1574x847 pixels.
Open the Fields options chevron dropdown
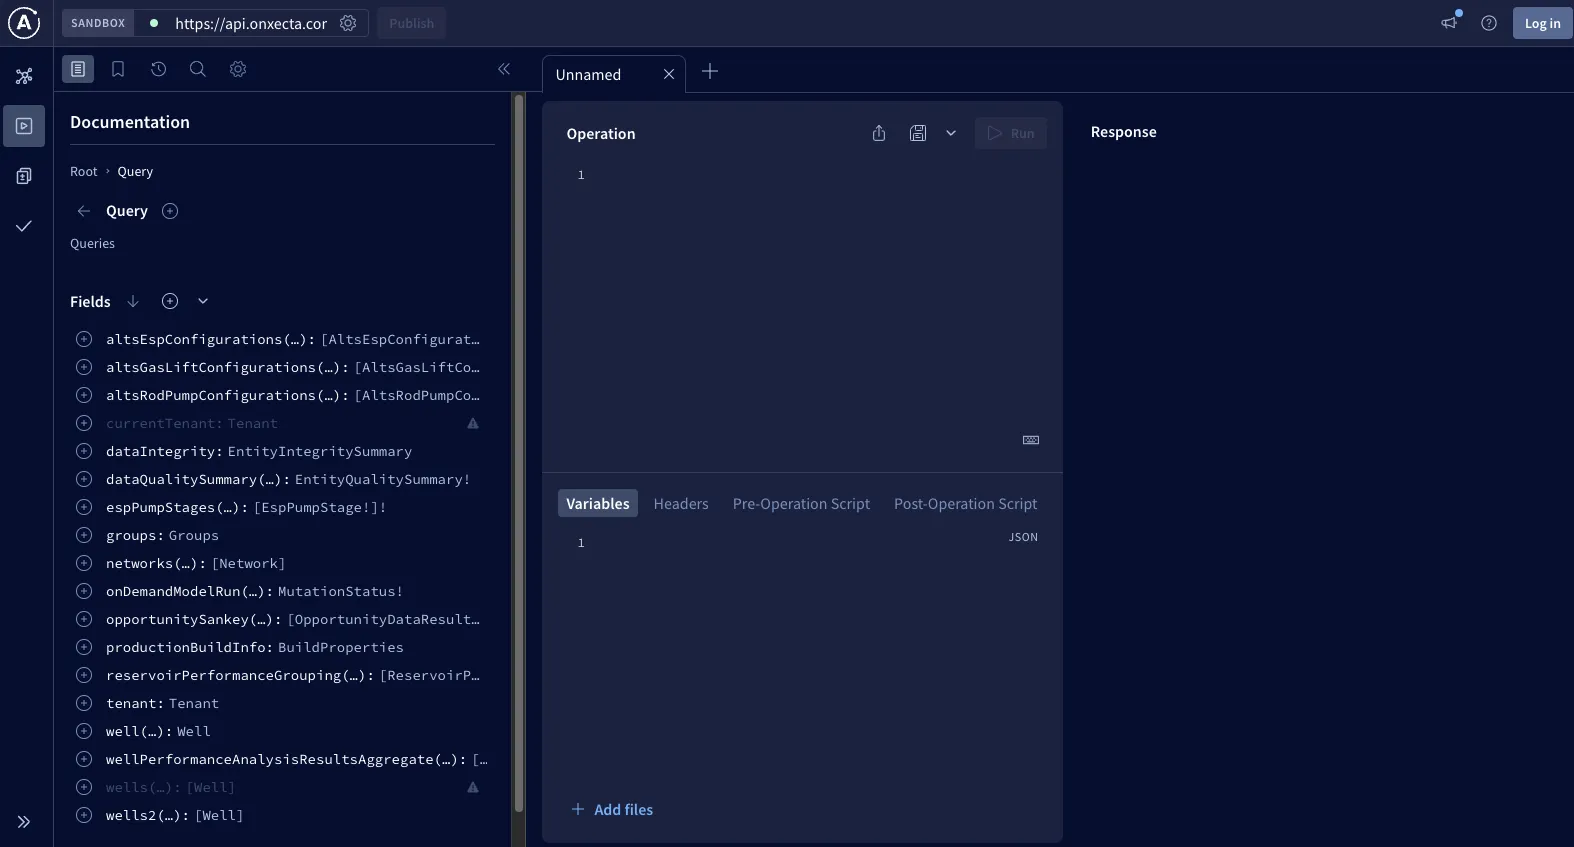(203, 301)
